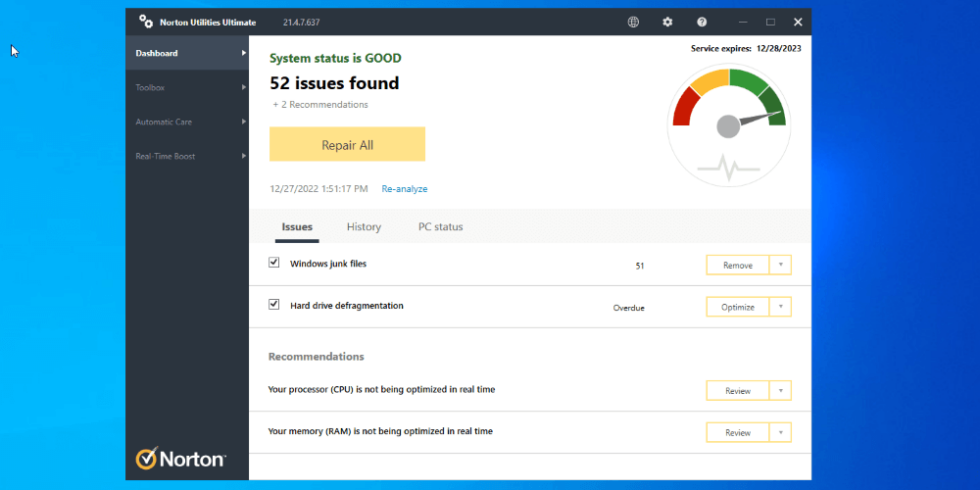Expand the Toolbox sidebar arrow

pos(244,88)
